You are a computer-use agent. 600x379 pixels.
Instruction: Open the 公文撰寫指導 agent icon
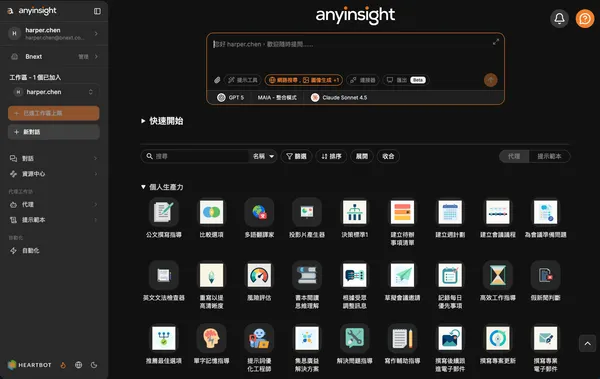click(x=164, y=212)
